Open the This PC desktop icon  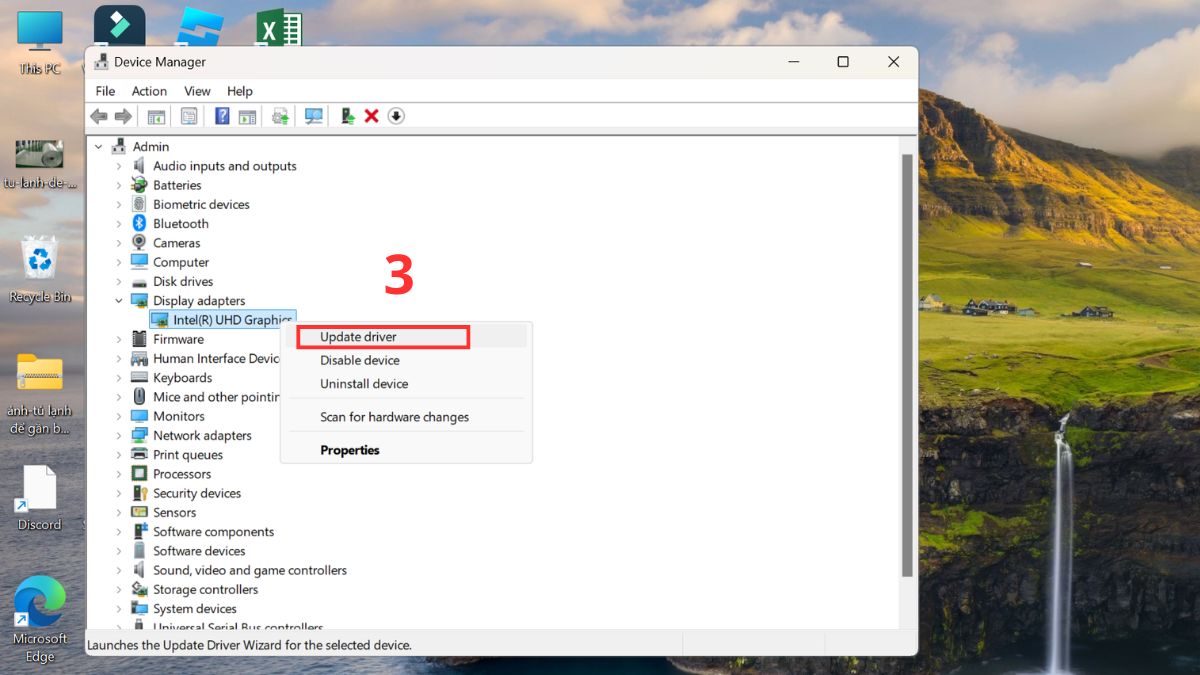(40, 43)
